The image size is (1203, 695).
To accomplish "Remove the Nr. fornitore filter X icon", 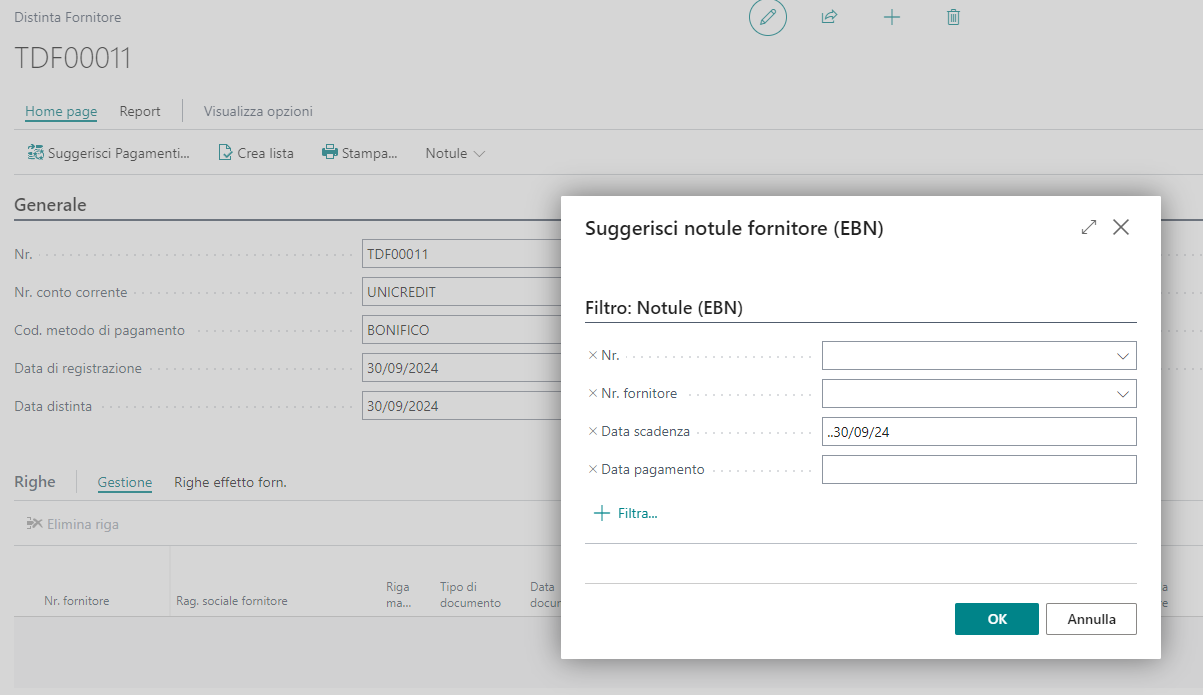I will pos(592,393).
